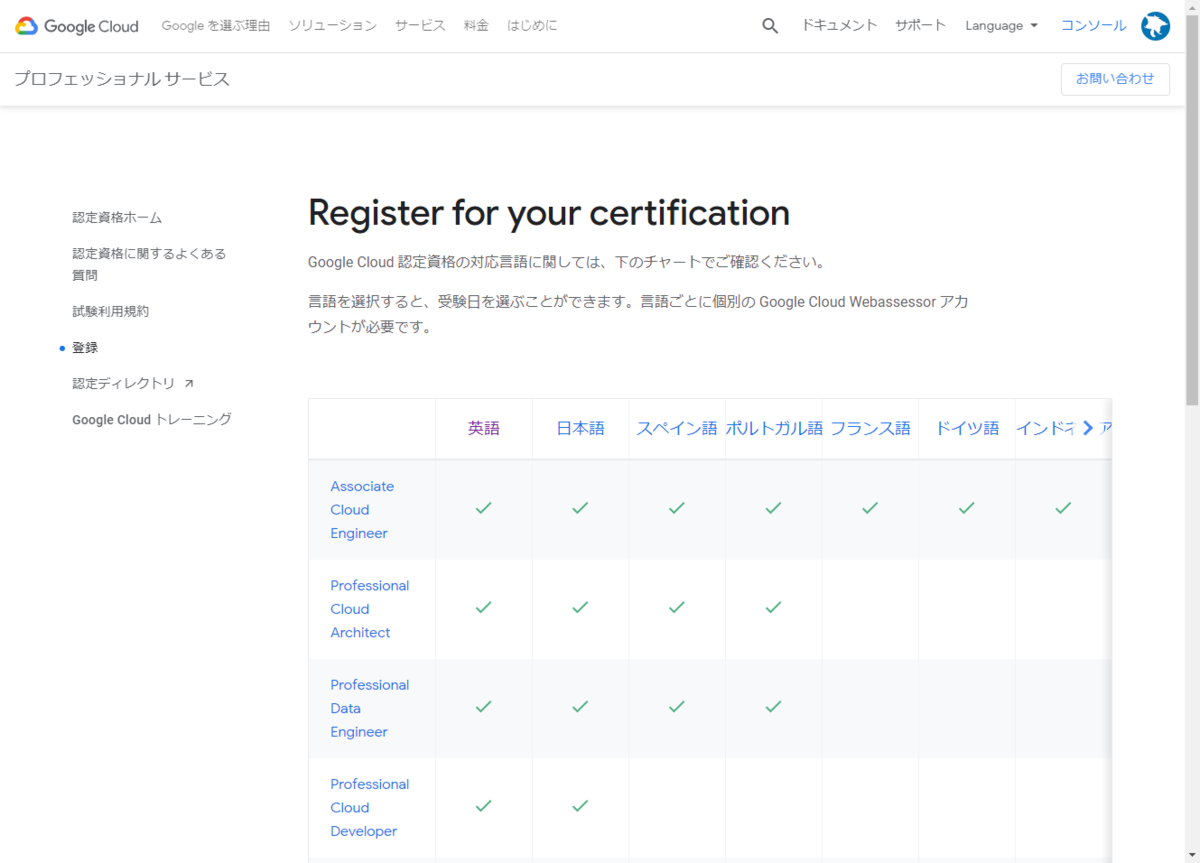Click Professional Cloud Architect 日本語 checkmark
This screenshot has height=863, width=1200.
click(580, 607)
